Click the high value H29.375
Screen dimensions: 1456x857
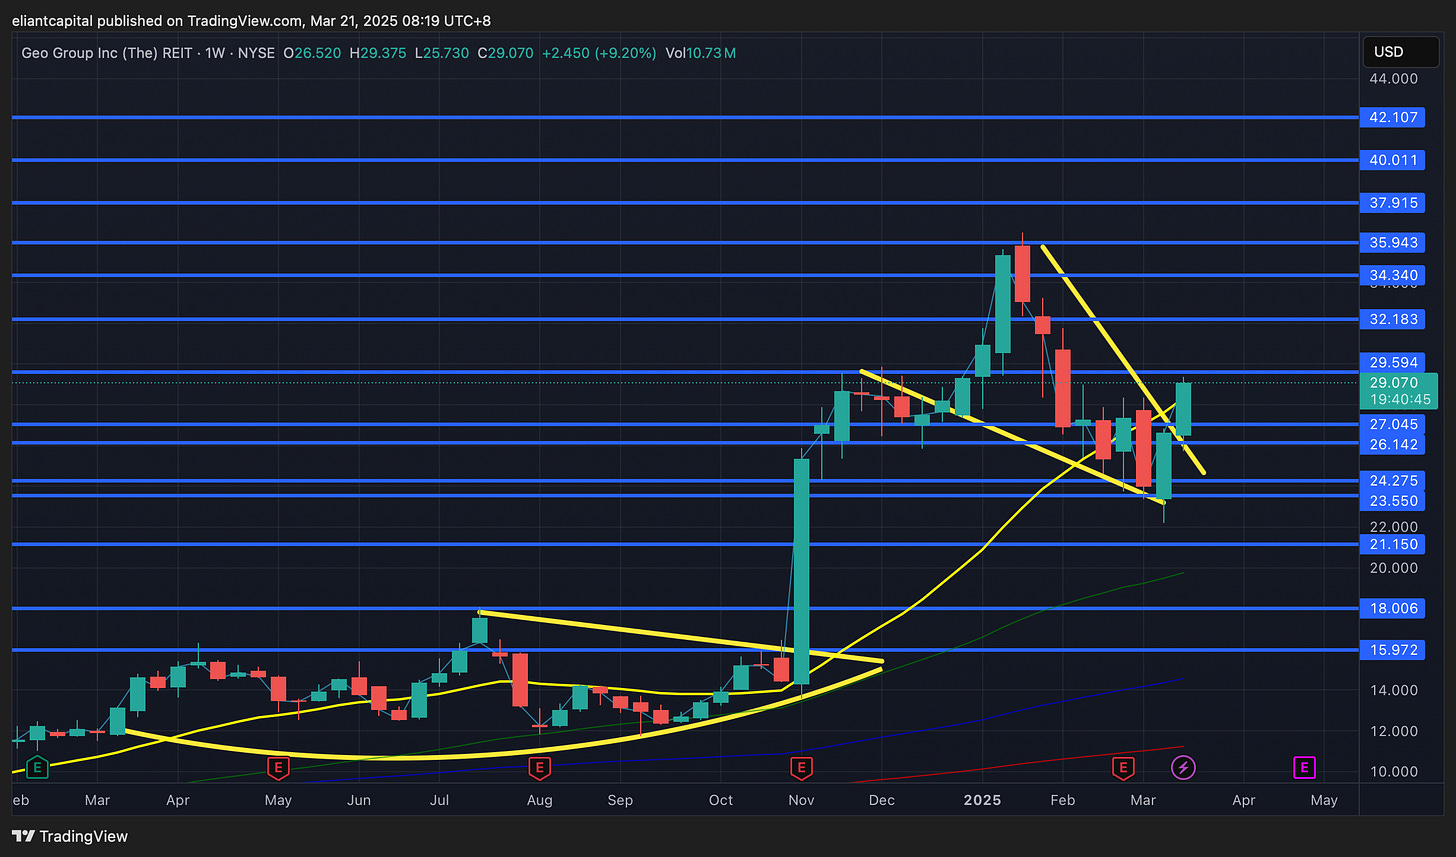click(378, 52)
